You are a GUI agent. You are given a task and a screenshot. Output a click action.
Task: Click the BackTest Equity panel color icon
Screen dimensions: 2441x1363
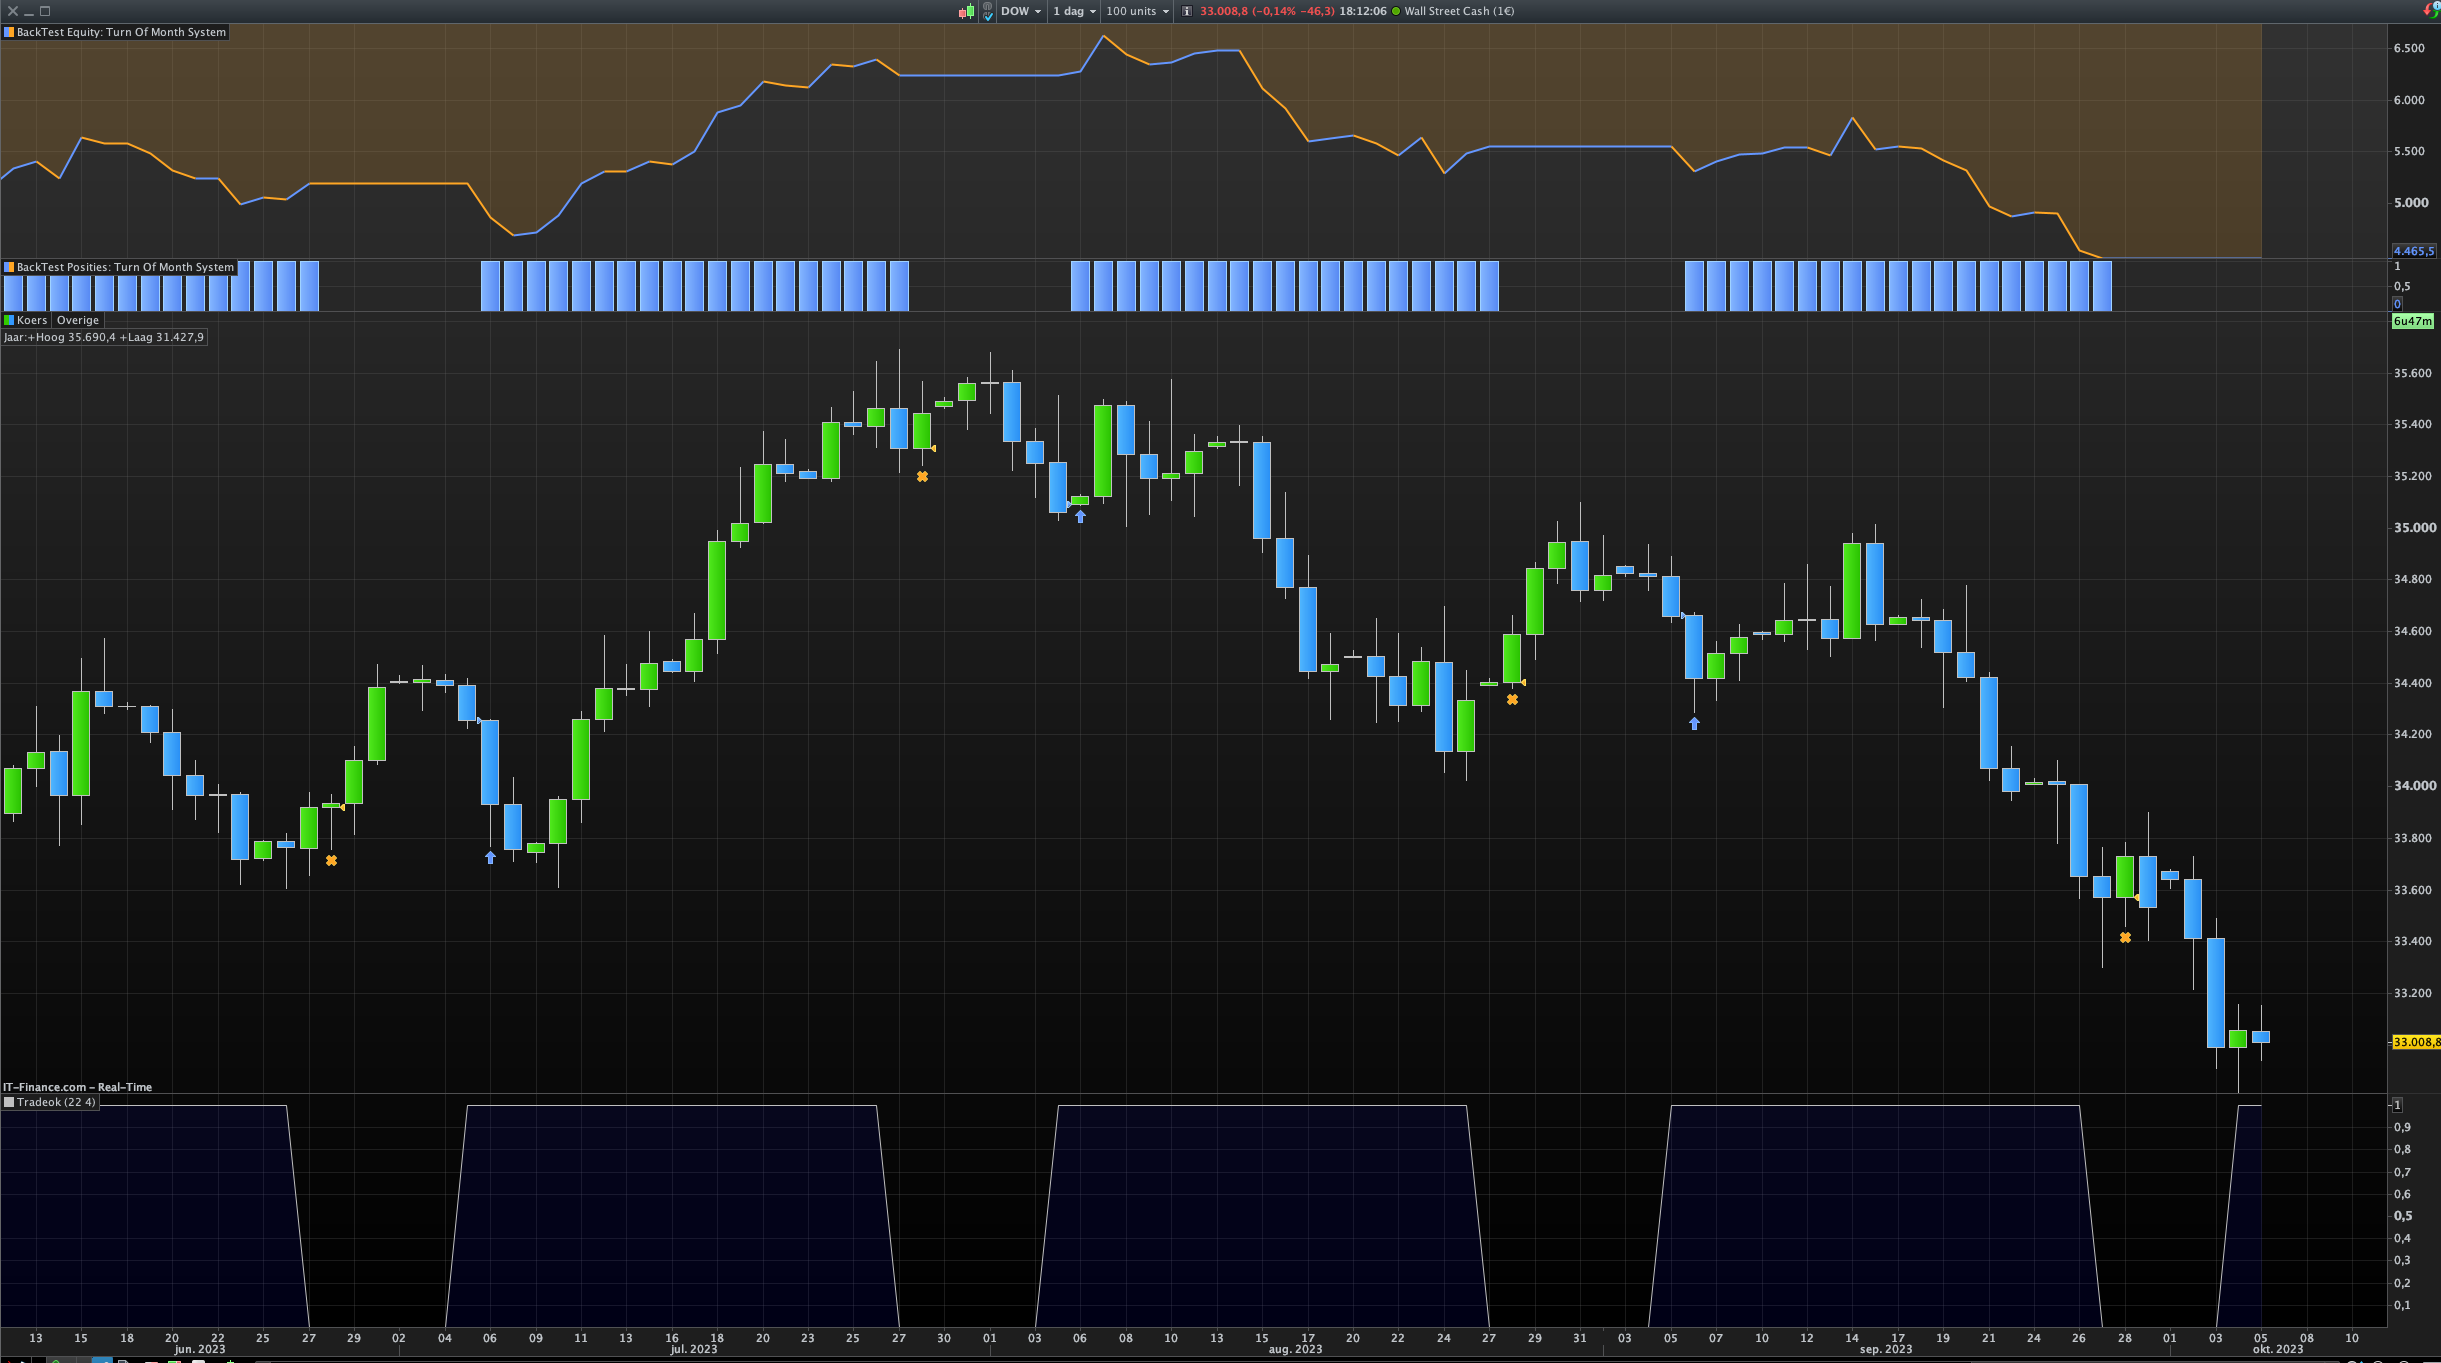(x=9, y=32)
